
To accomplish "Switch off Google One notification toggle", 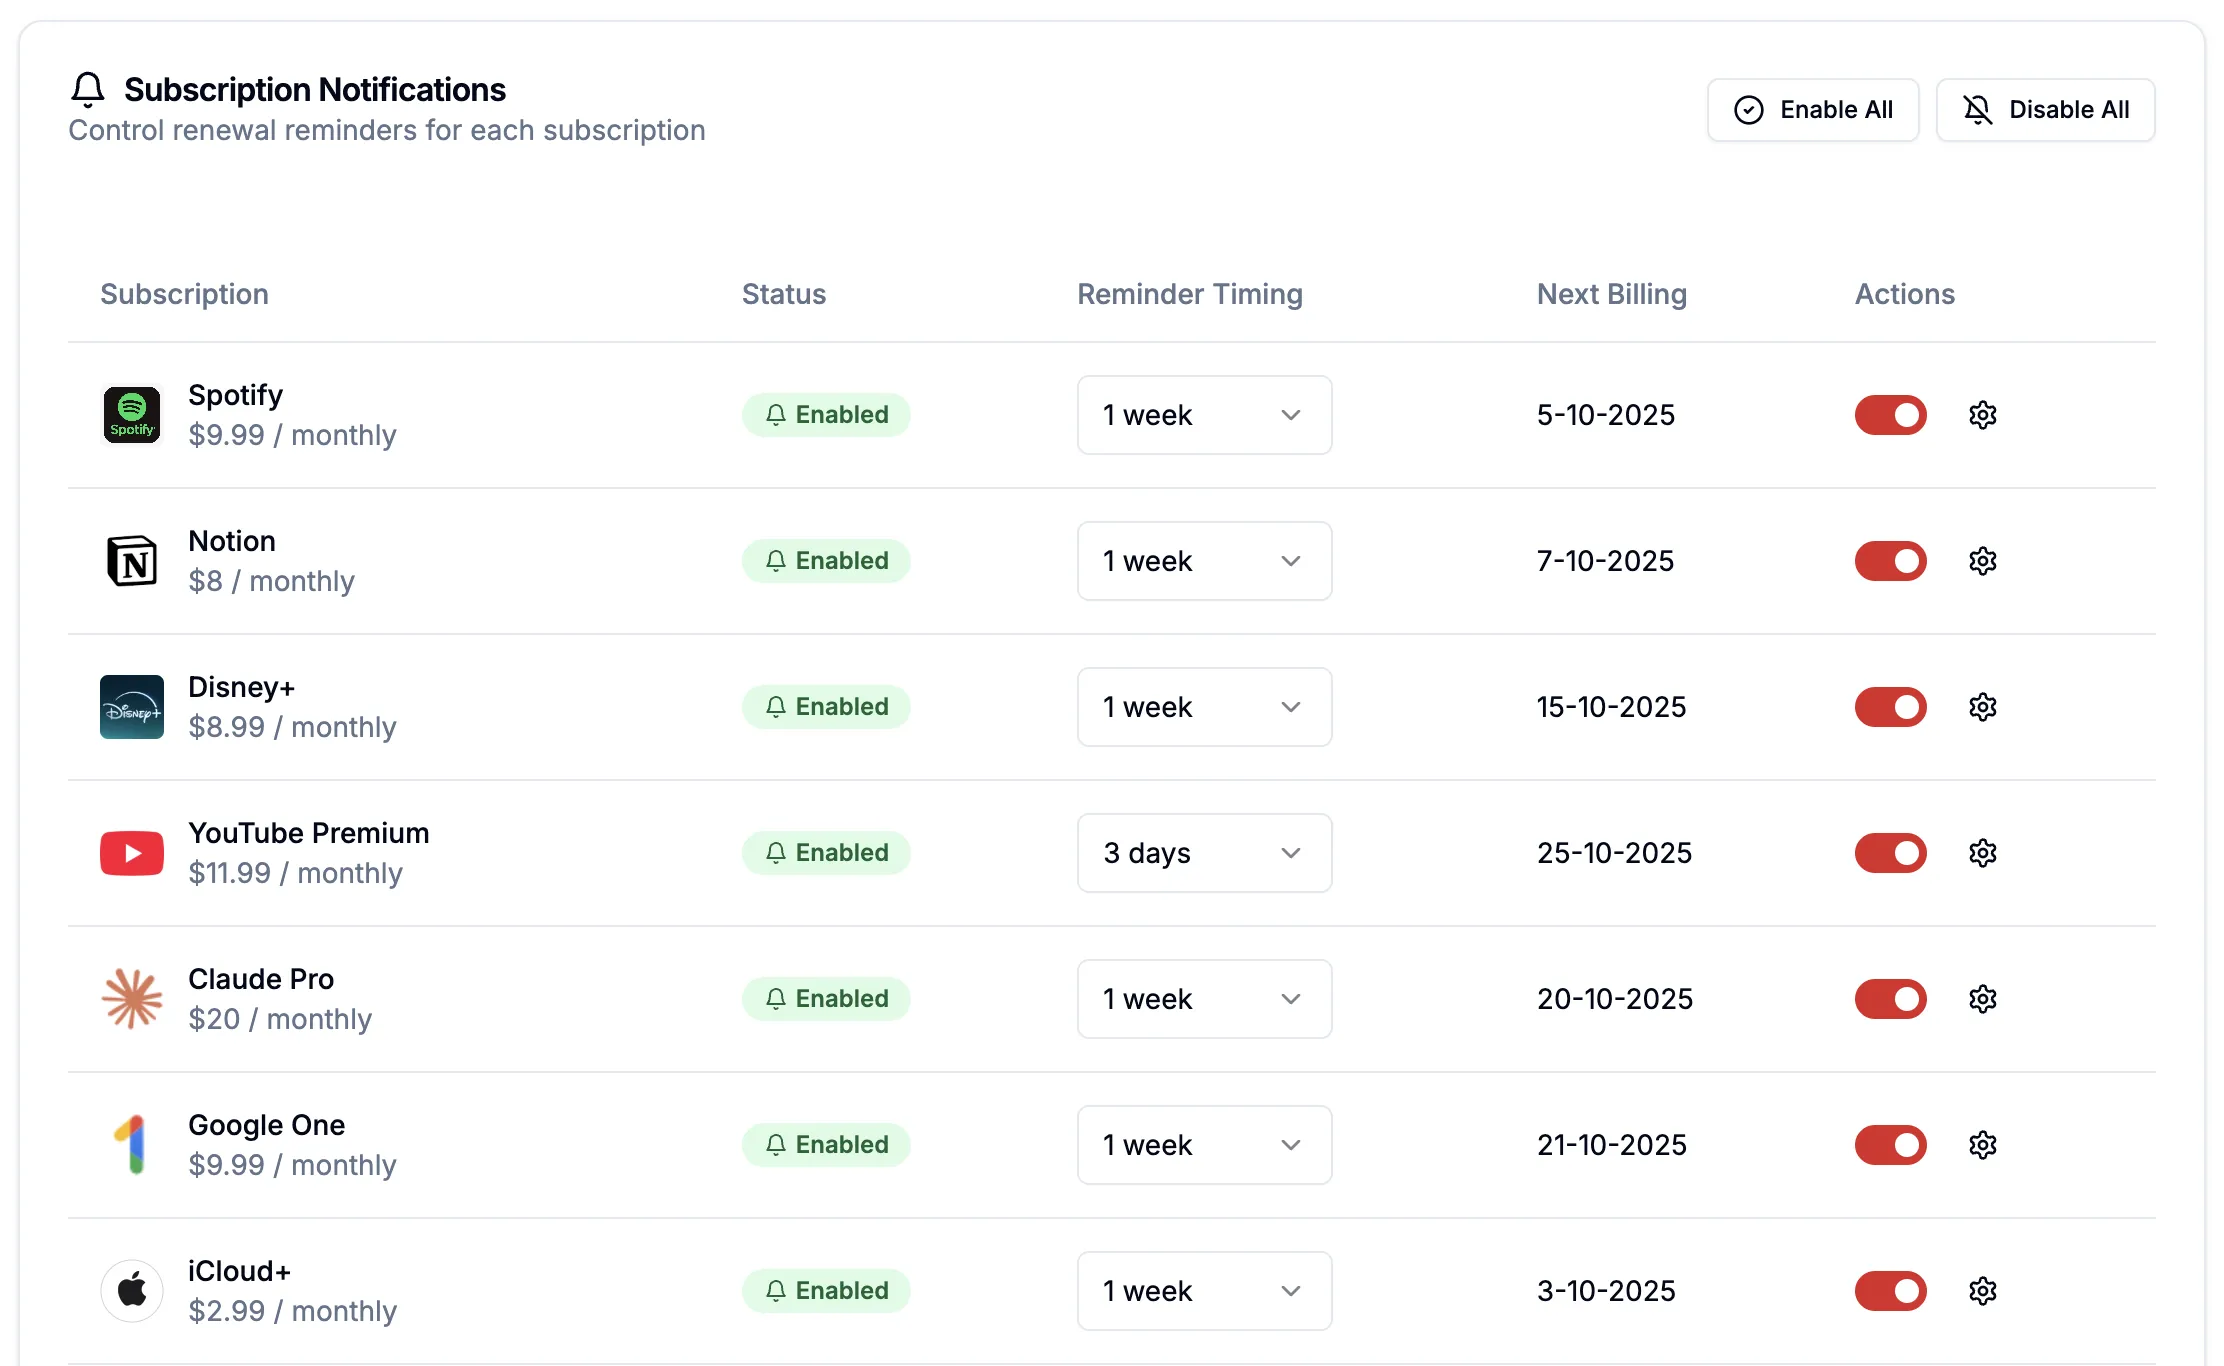I will click(1890, 1145).
